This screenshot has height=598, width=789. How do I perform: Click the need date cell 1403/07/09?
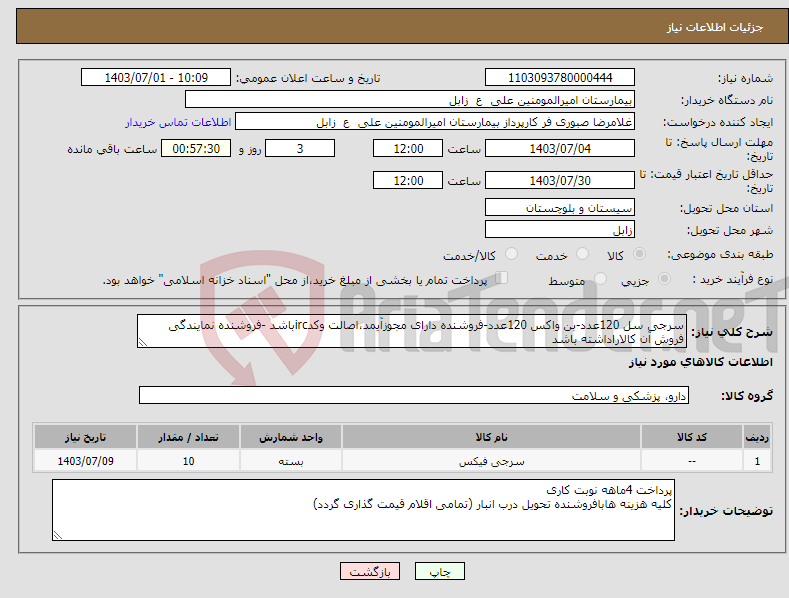click(85, 461)
